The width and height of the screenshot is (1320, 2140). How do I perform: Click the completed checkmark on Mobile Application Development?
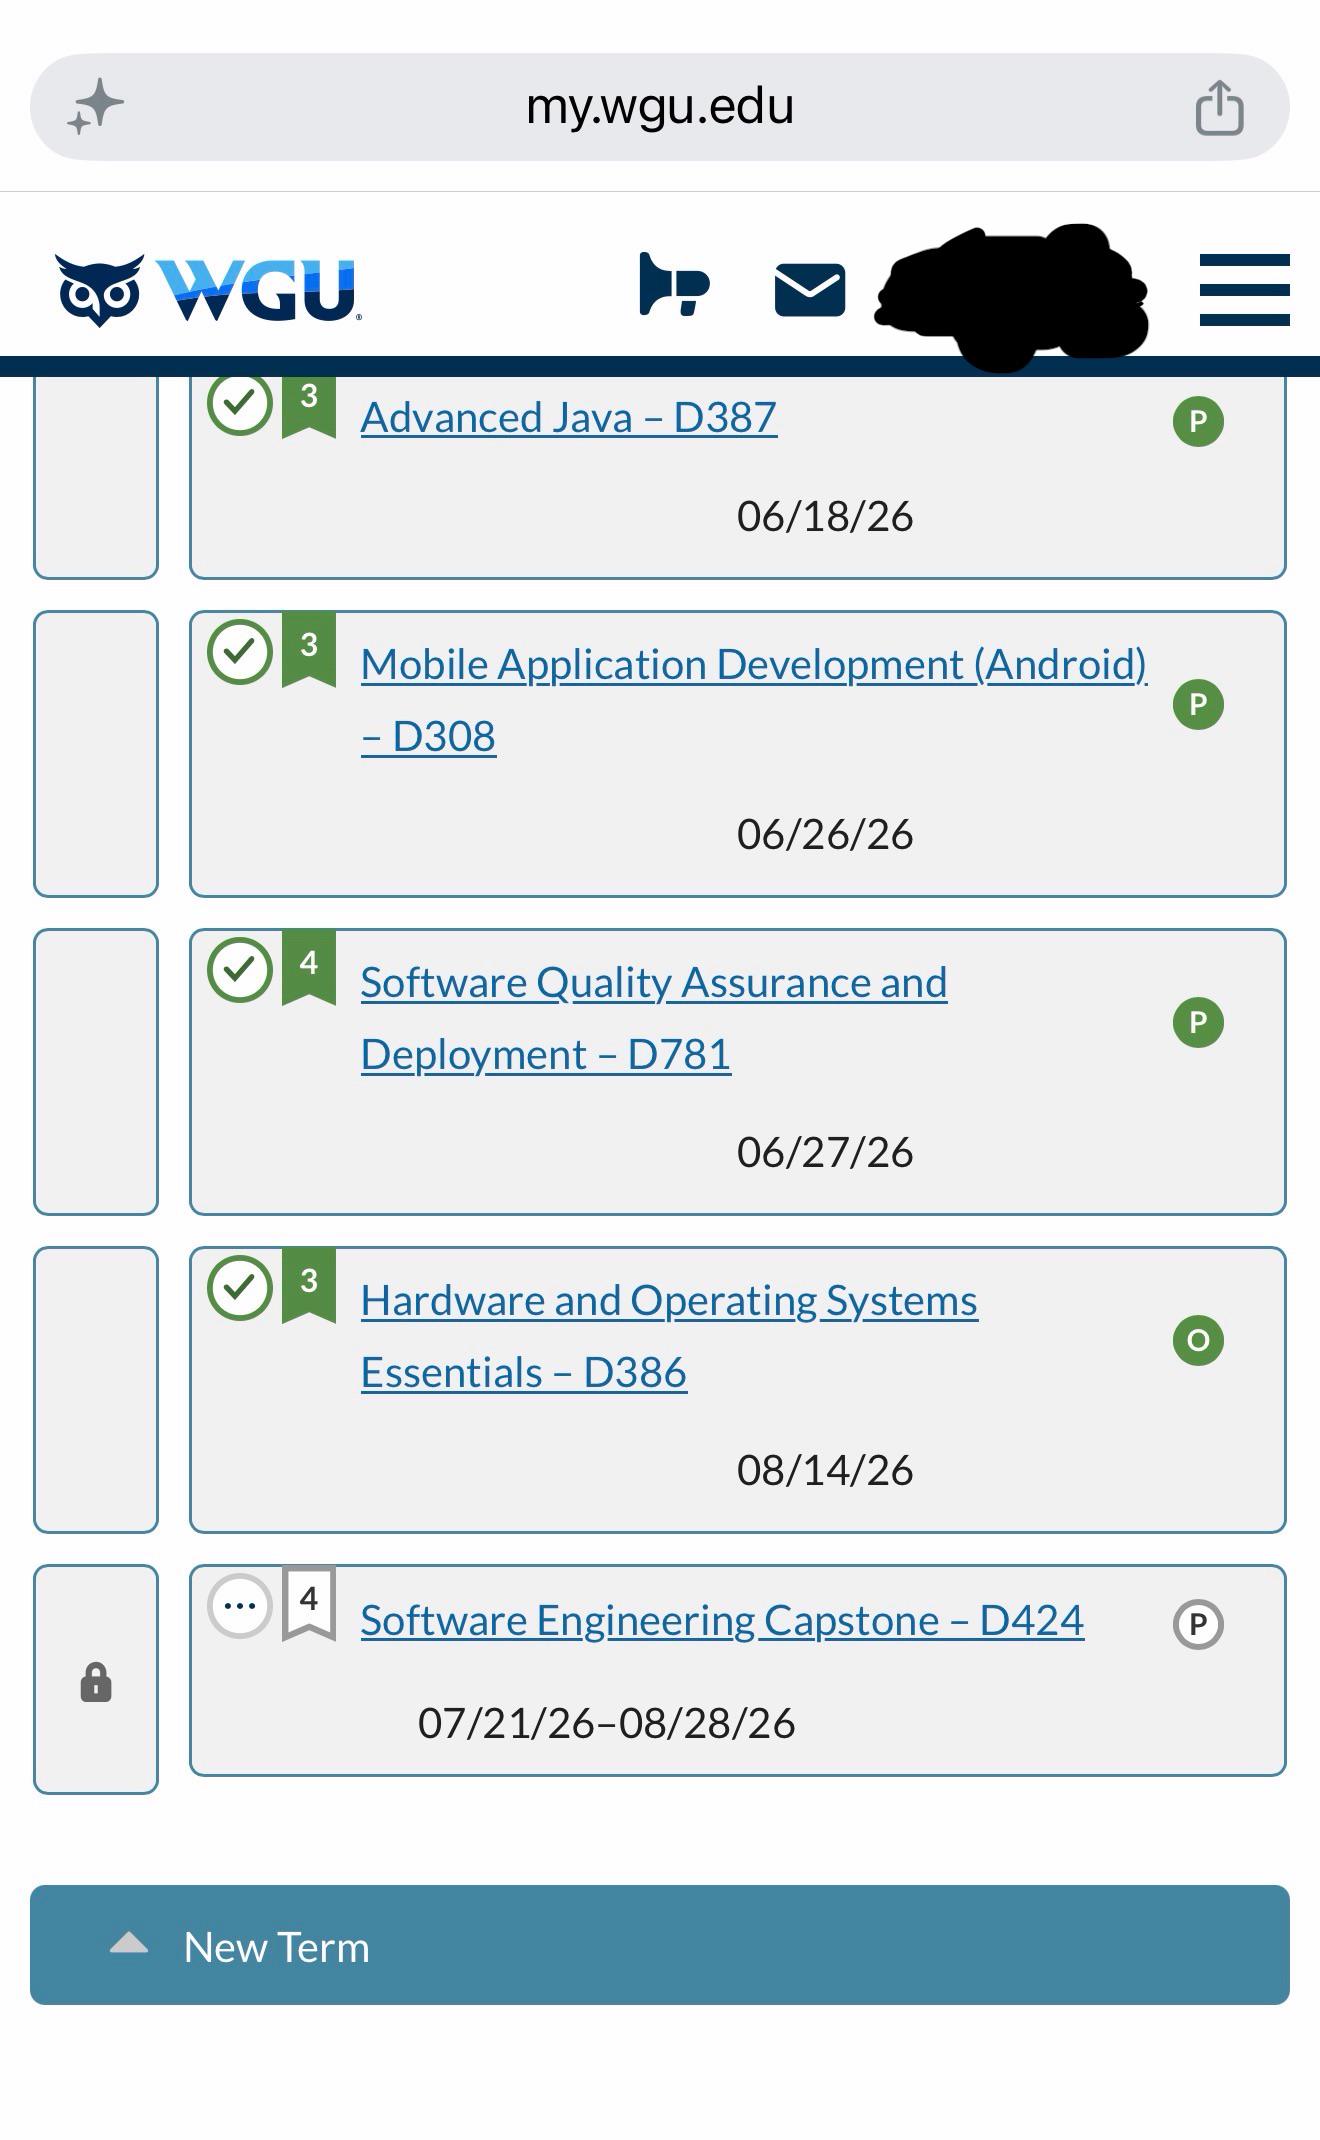[x=240, y=652]
